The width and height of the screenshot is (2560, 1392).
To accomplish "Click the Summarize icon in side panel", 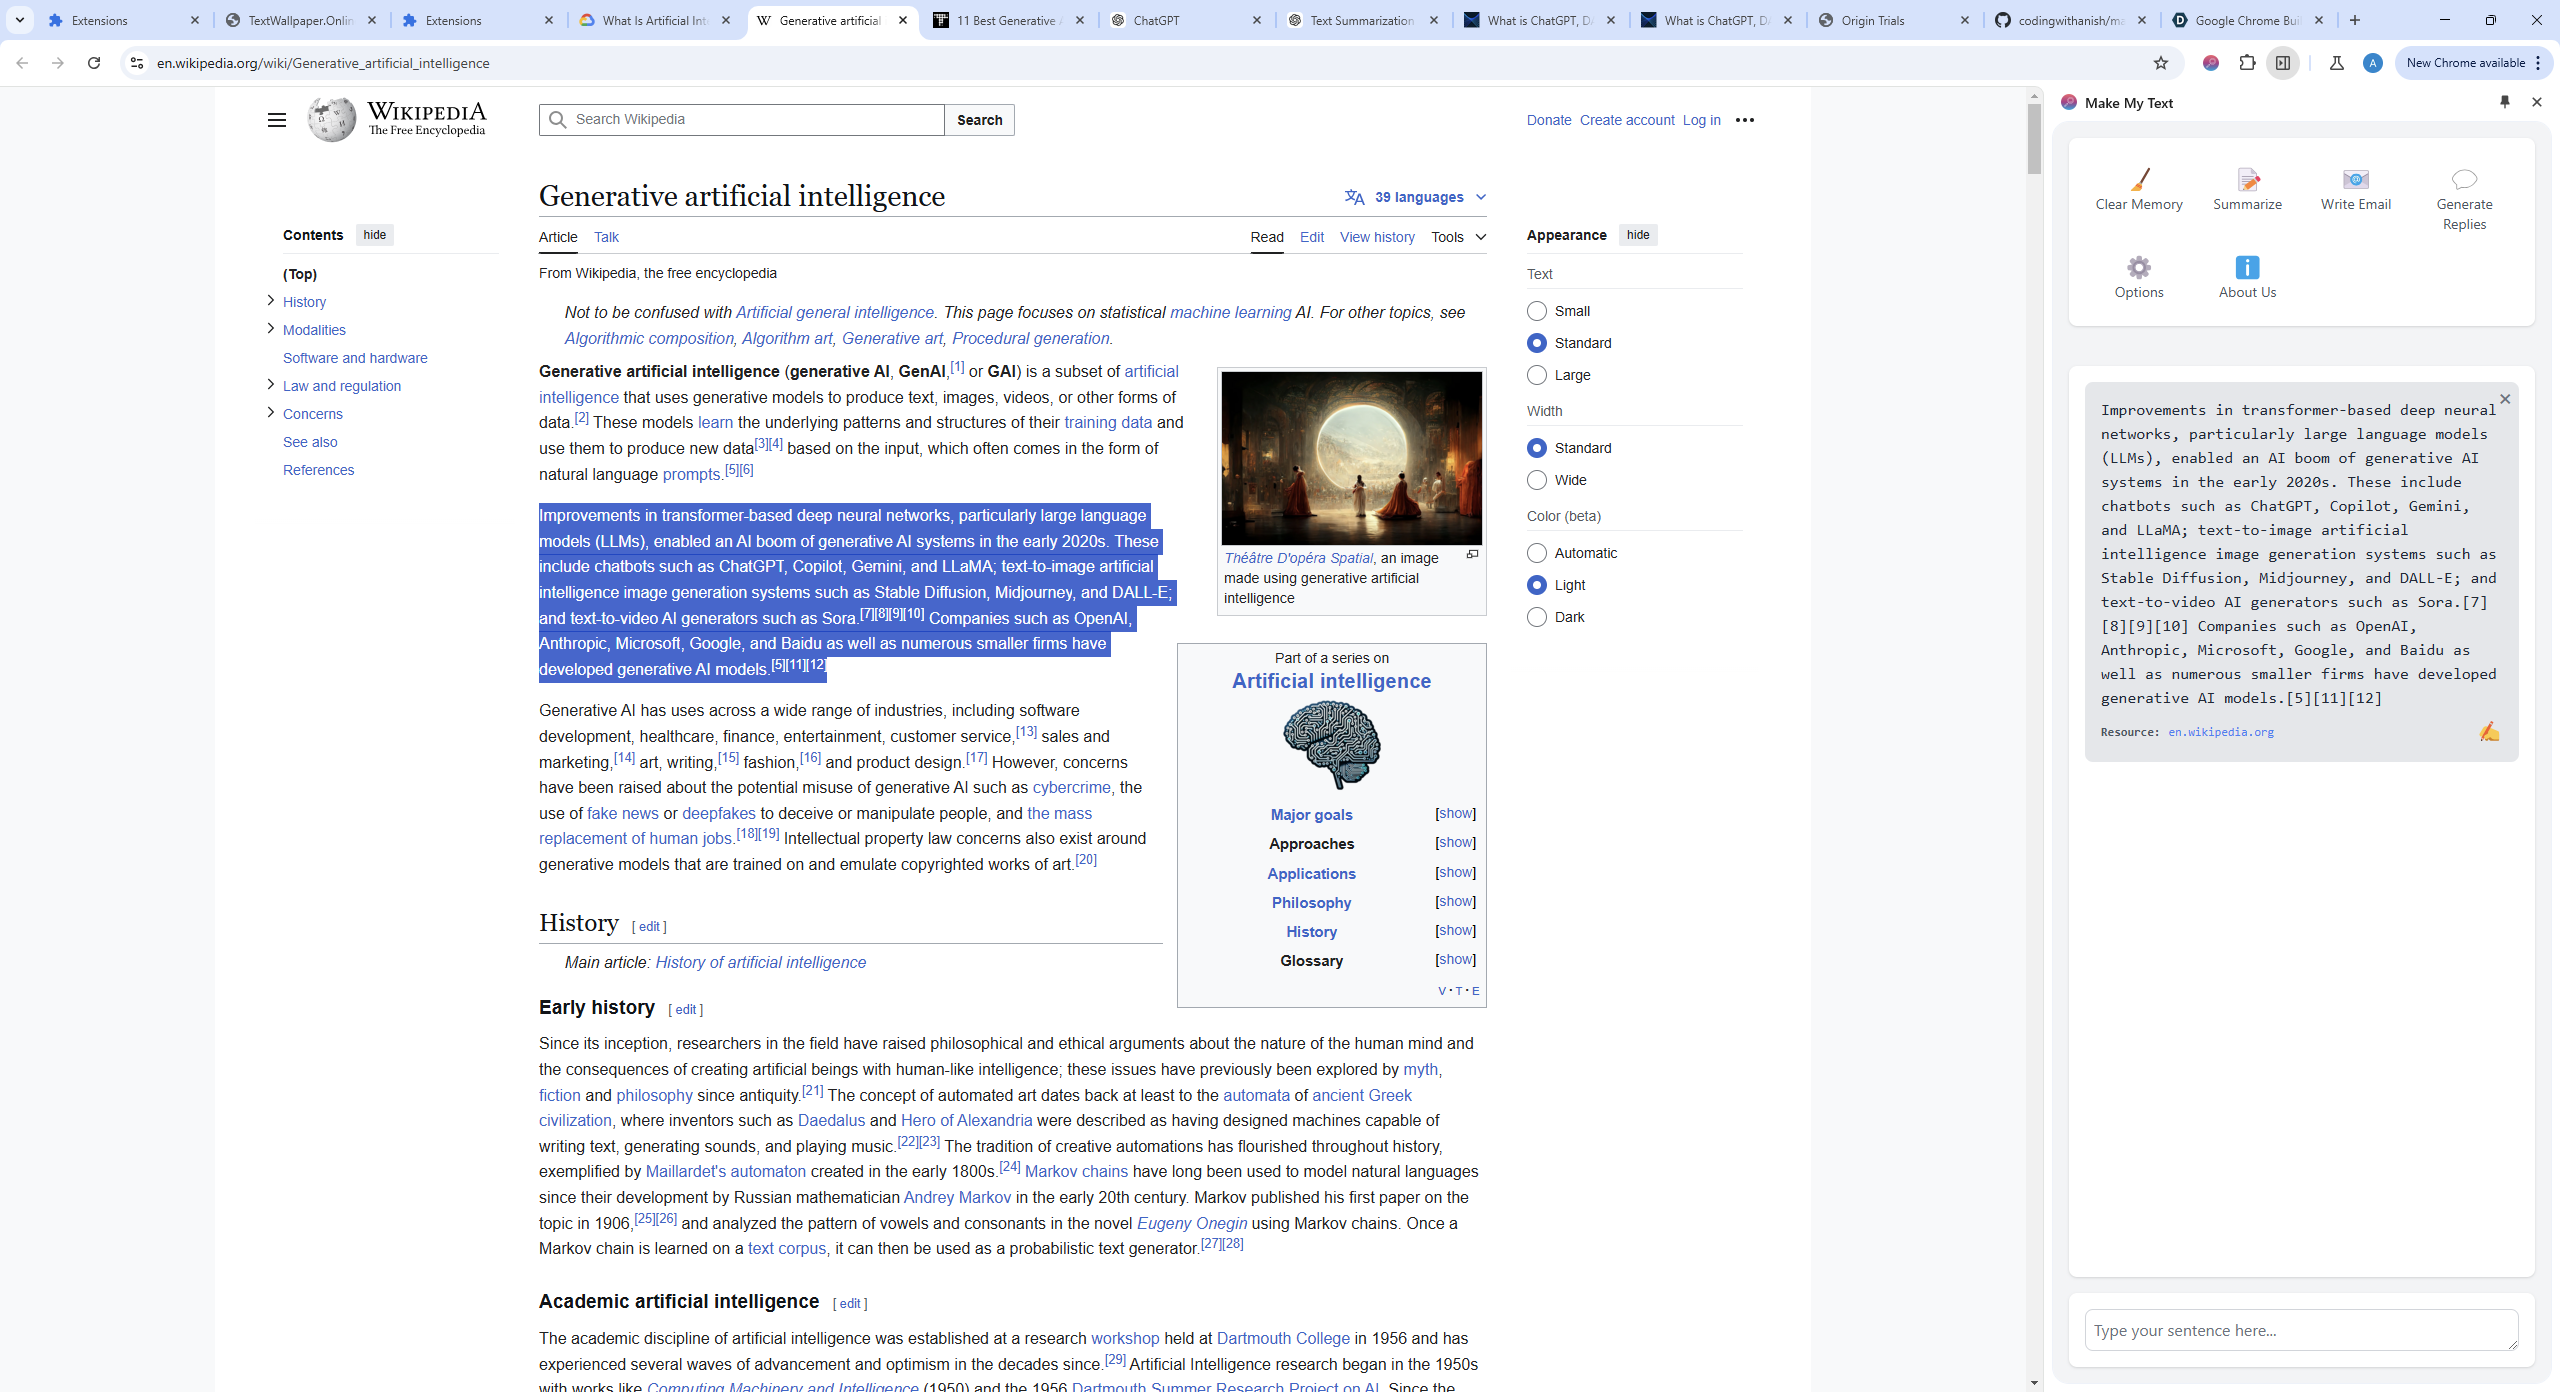I will pyautogui.click(x=2247, y=180).
